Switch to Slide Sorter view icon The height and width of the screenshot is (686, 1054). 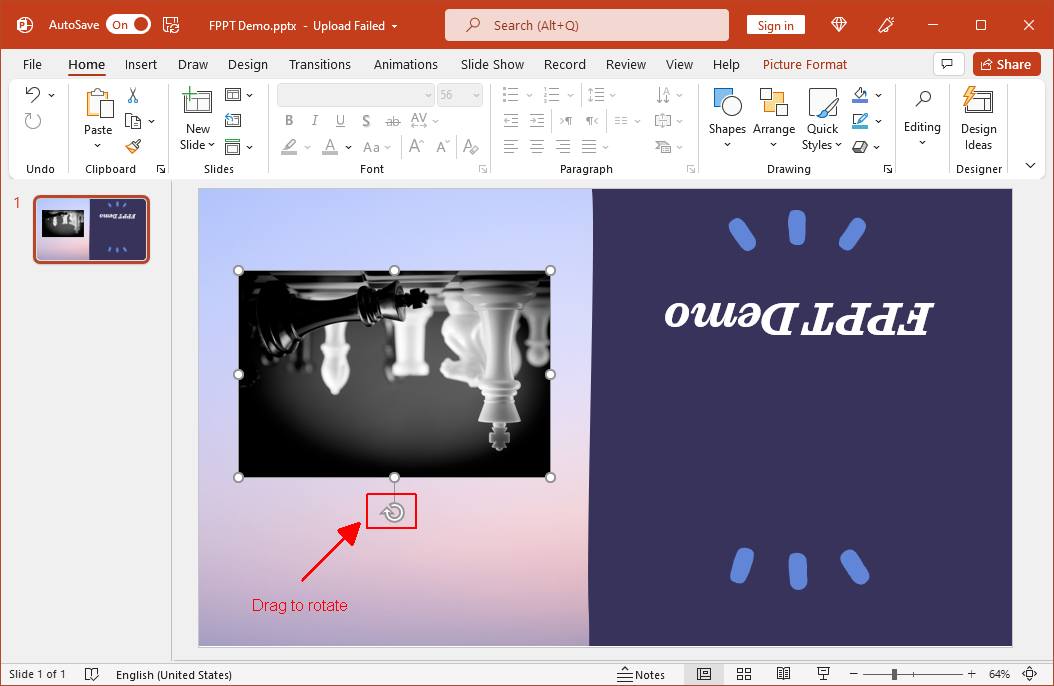pos(743,674)
